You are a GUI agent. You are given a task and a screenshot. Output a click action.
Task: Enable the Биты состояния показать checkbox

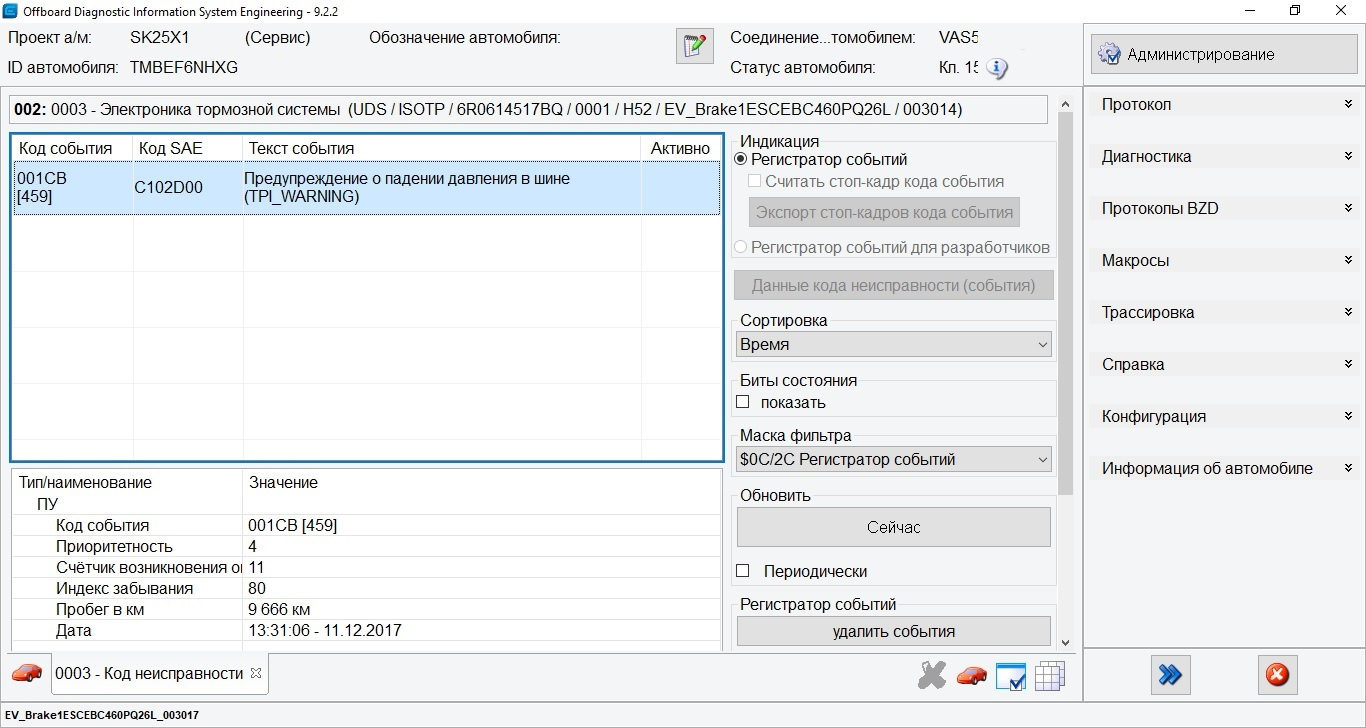[743, 402]
